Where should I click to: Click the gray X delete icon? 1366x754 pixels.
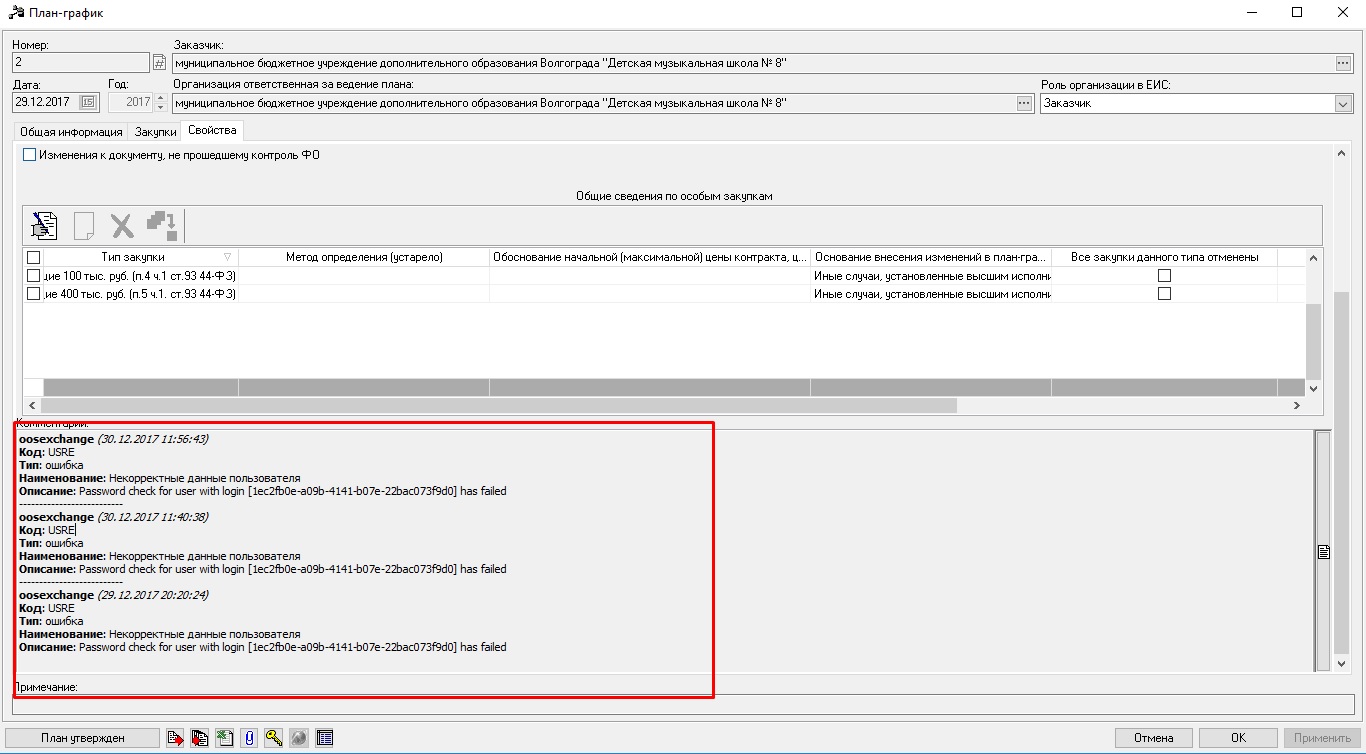pyautogui.click(x=122, y=225)
